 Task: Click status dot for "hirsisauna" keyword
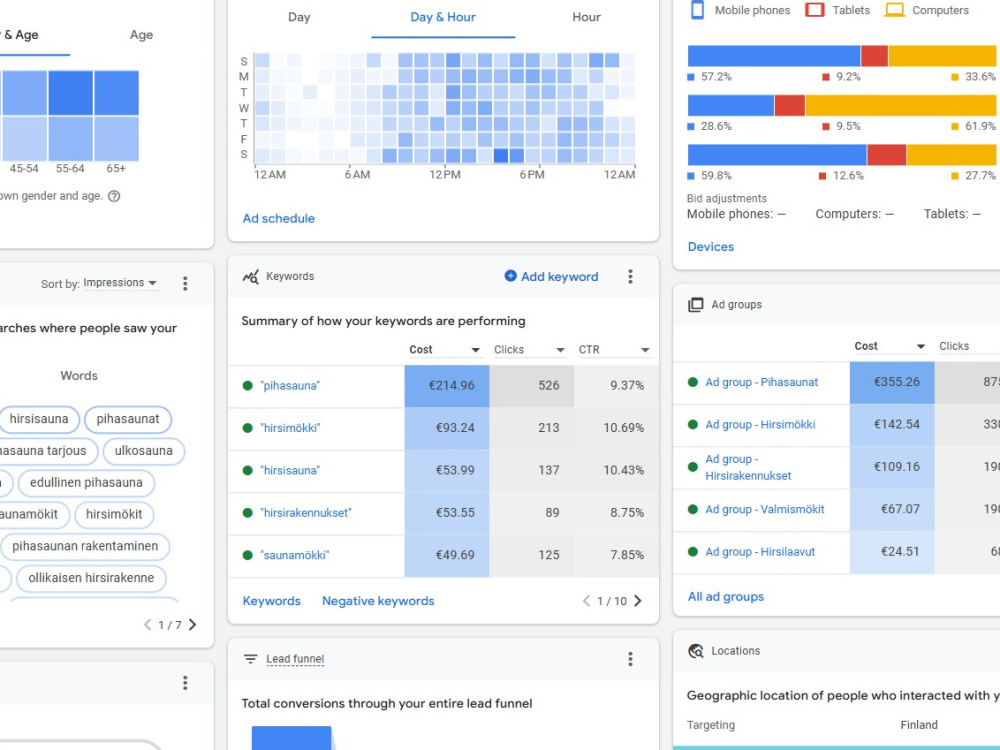point(247,470)
